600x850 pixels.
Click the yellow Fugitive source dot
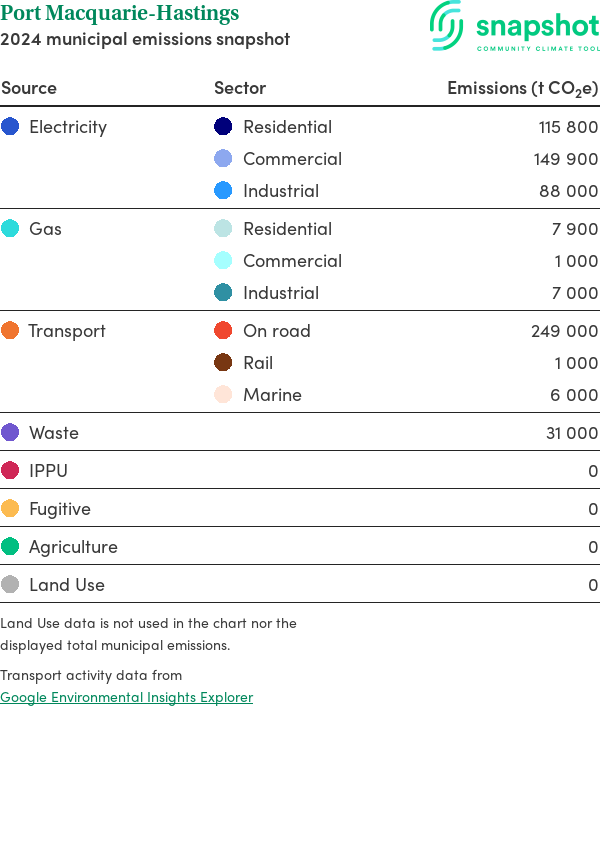coord(10,509)
